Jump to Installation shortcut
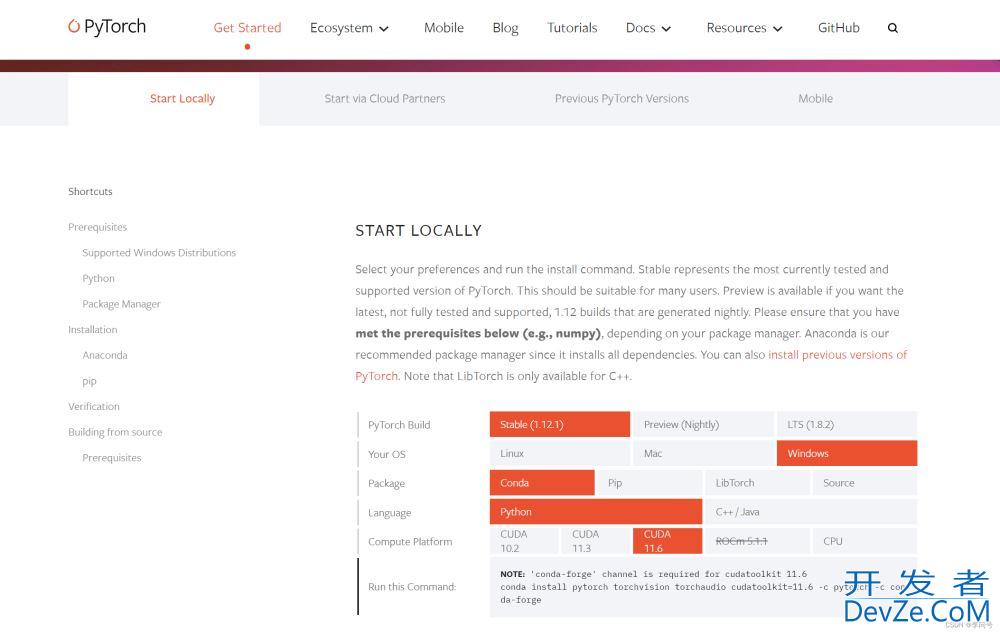Screen dimensions: 1000x633 click(92, 330)
